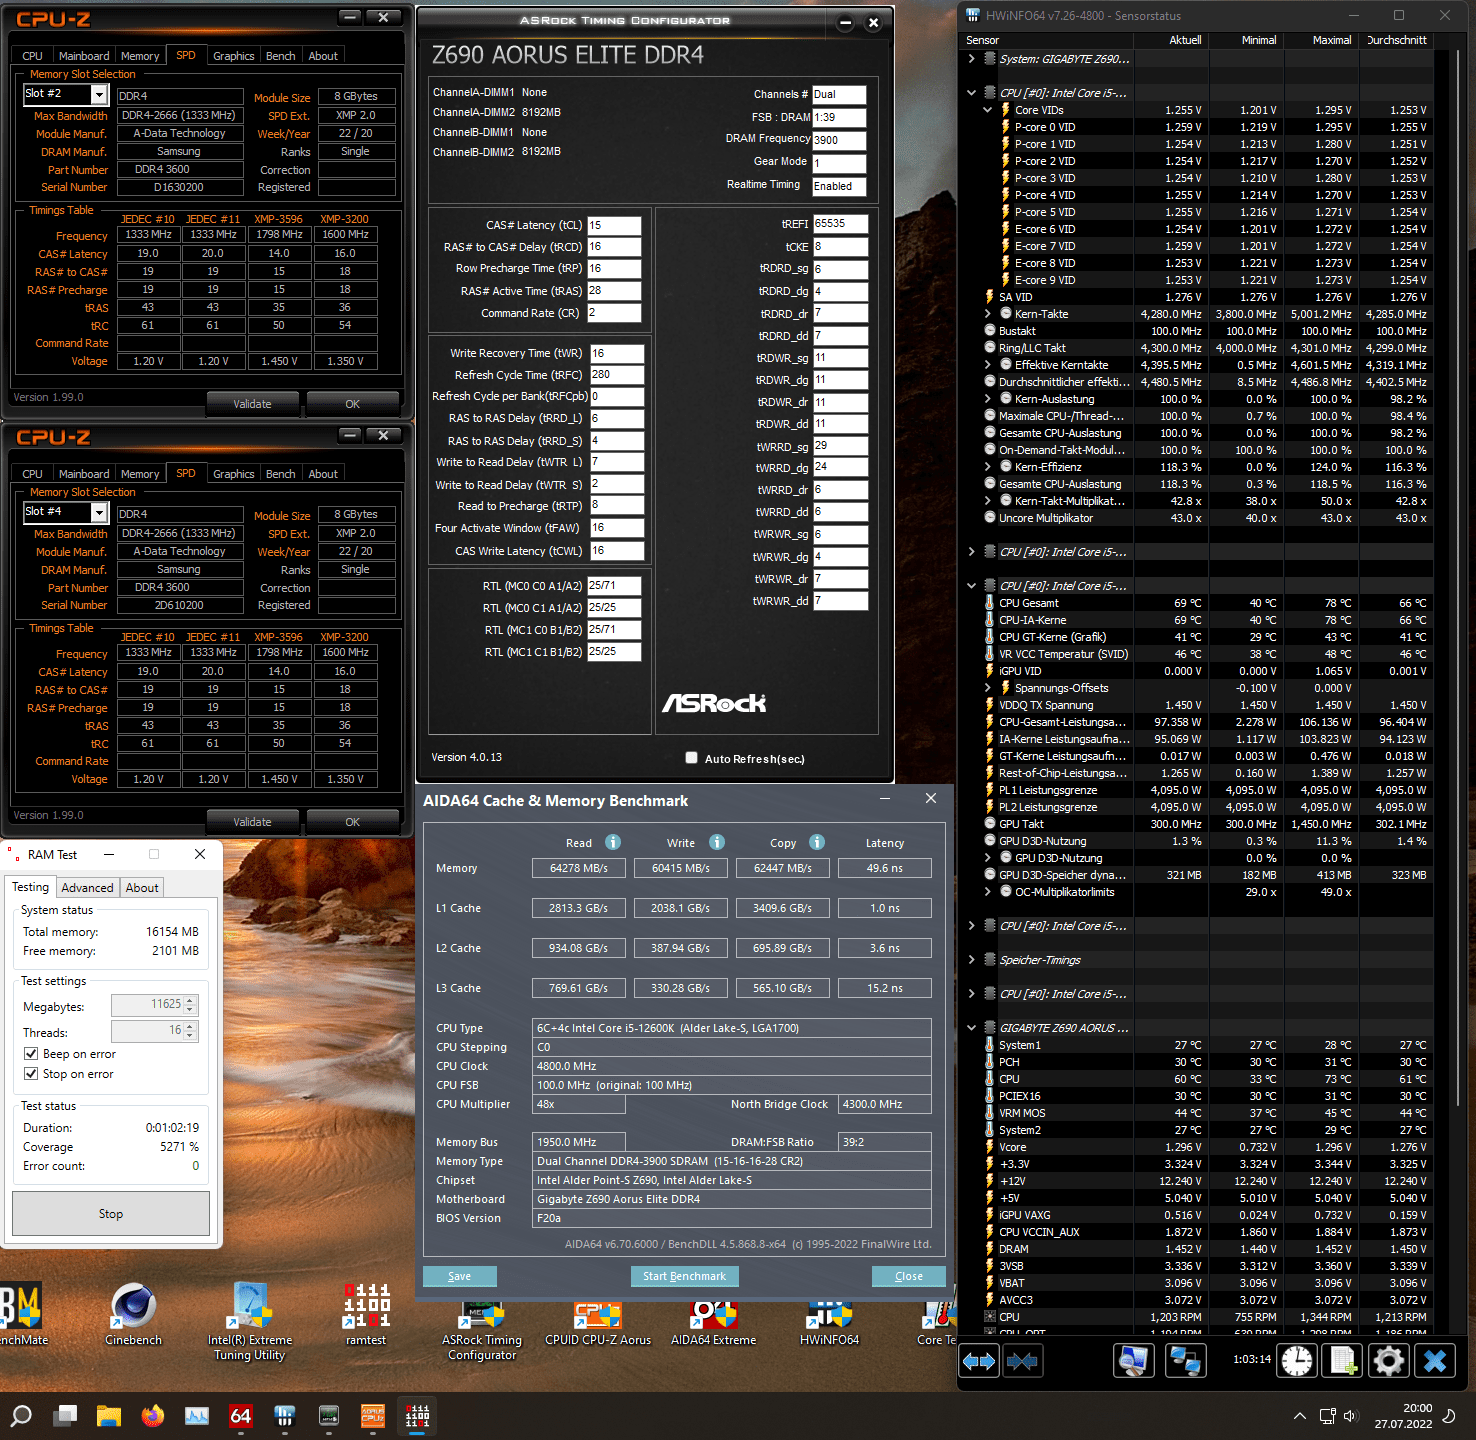Toggle the Beep on error checkbox
1476x1440 pixels.
coord(31,1054)
